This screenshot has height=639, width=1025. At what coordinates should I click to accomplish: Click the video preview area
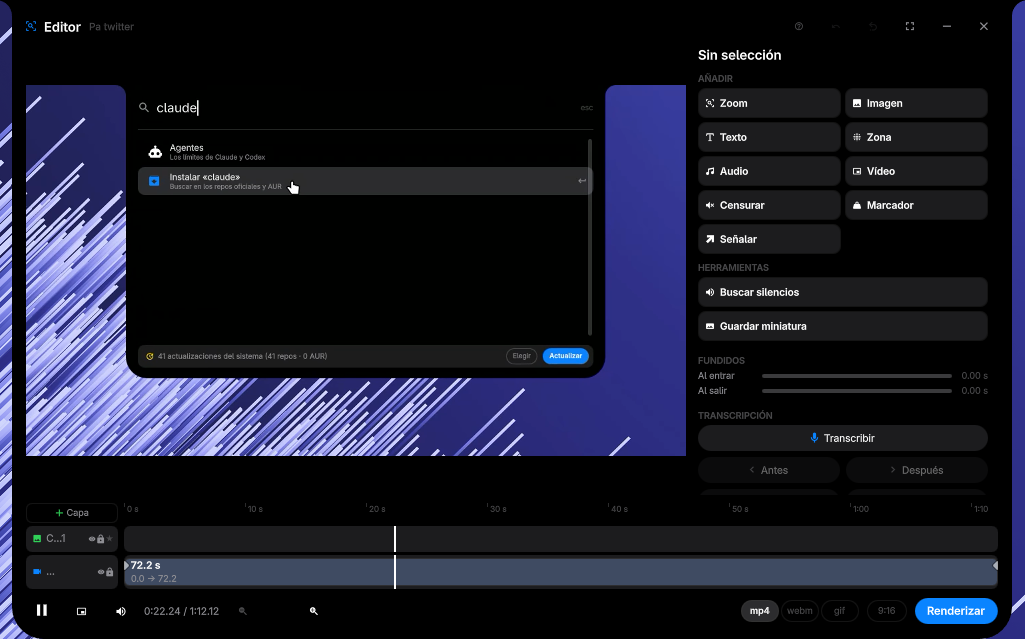pyautogui.click(x=356, y=270)
